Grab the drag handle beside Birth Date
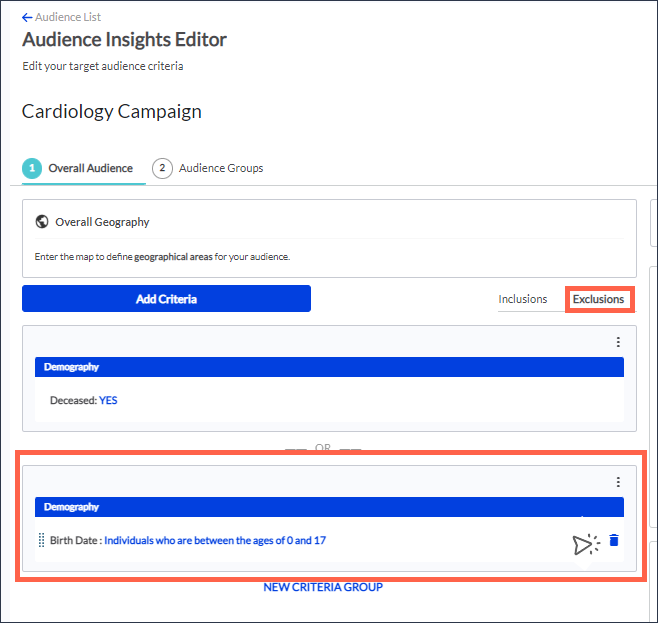The height and width of the screenshot is (623, 658). (41, 540)
